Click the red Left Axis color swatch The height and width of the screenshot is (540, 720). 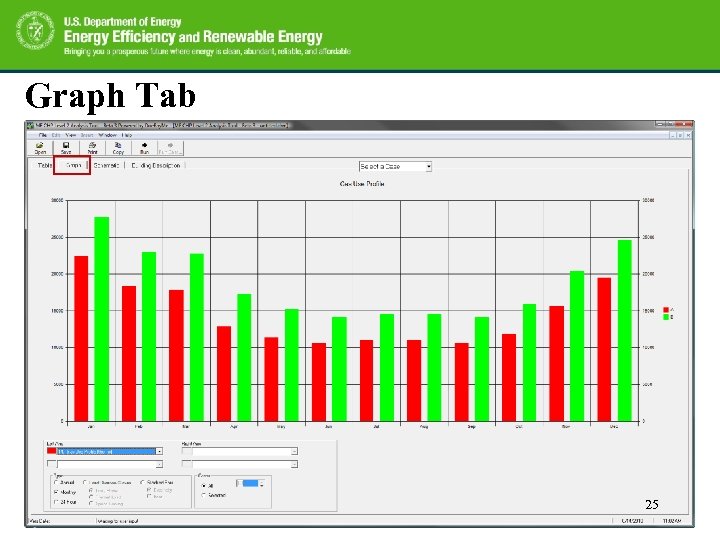pyautogui.click(x=51, y=451)
